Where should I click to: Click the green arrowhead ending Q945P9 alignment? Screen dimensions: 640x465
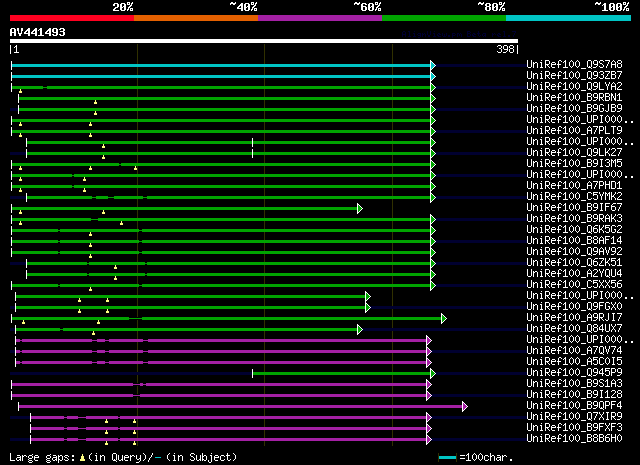(433, 374)
